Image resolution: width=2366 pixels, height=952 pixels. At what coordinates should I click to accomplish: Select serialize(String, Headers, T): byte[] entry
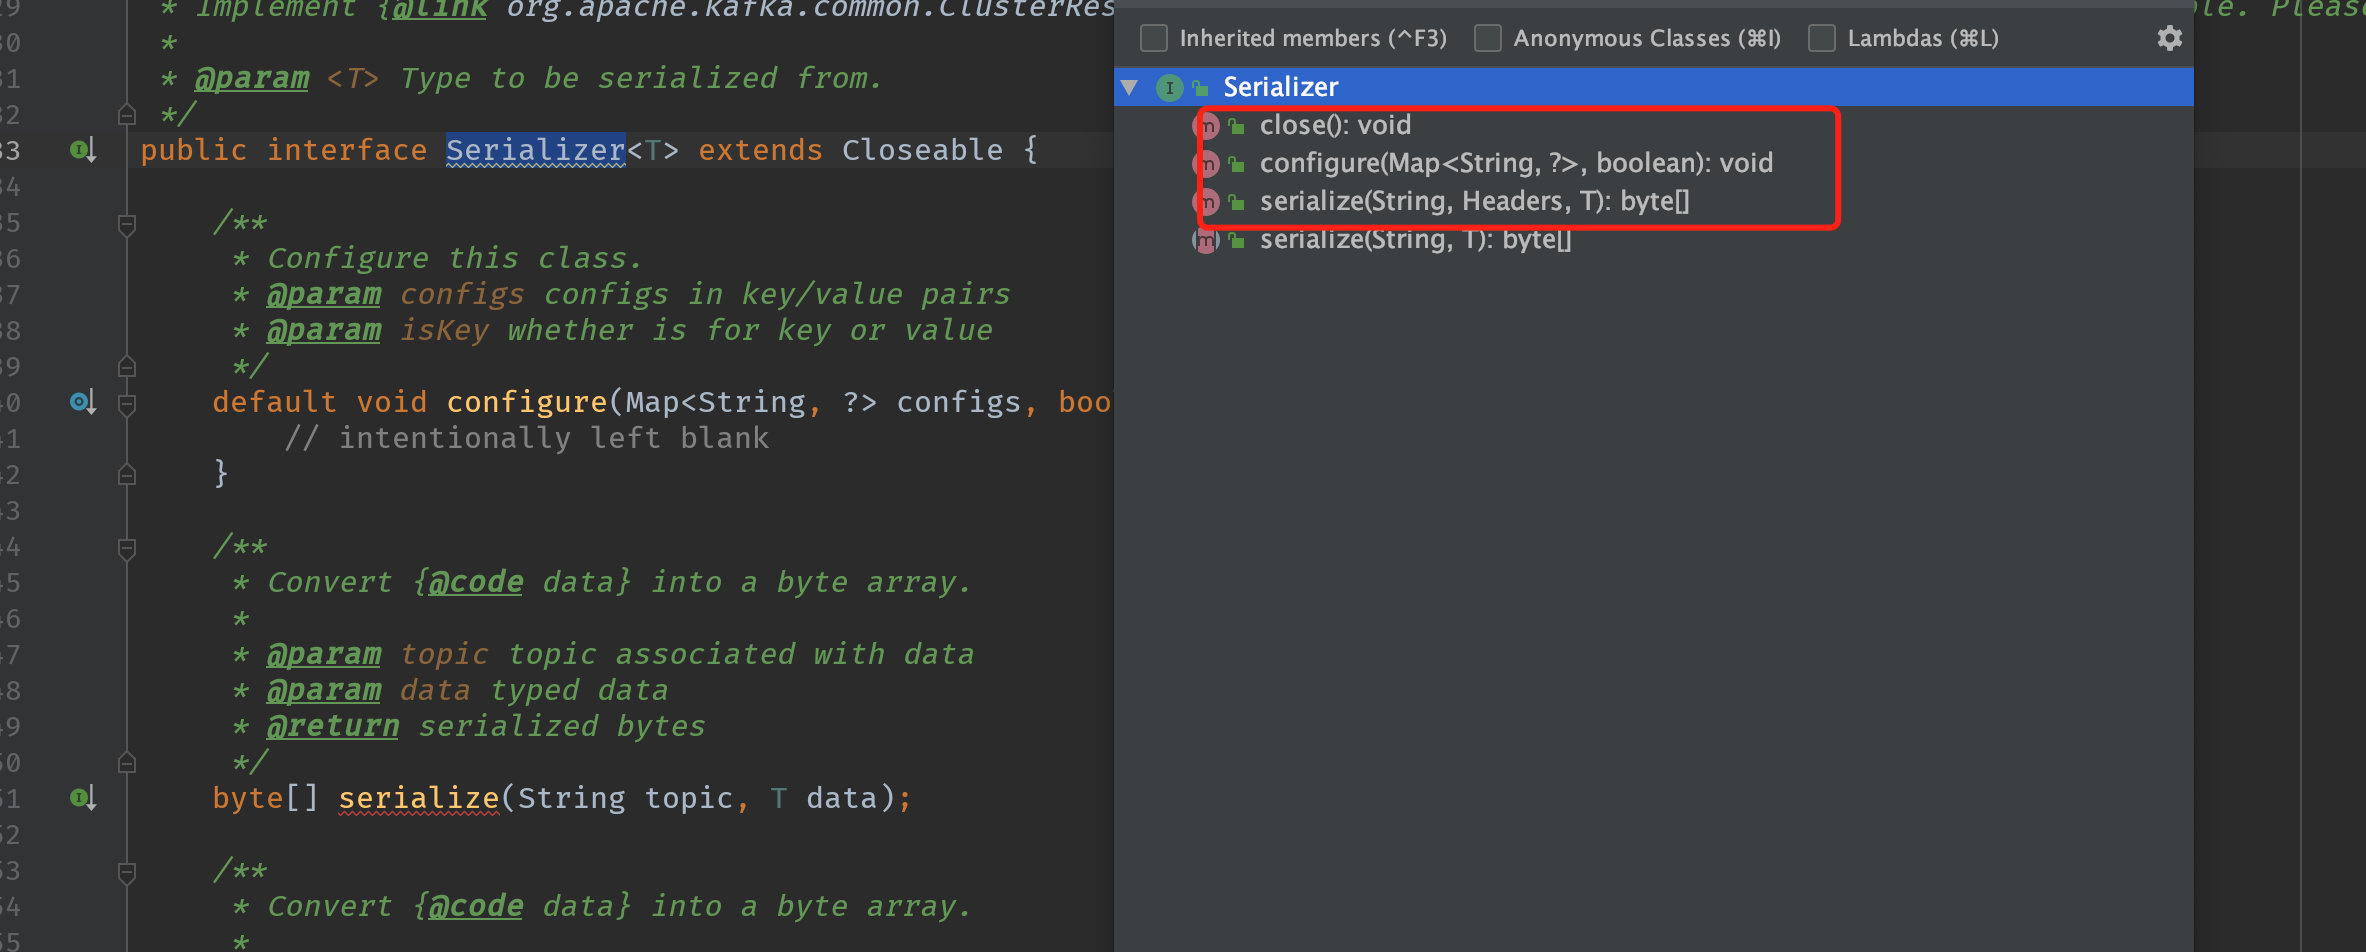point(1474,201)
